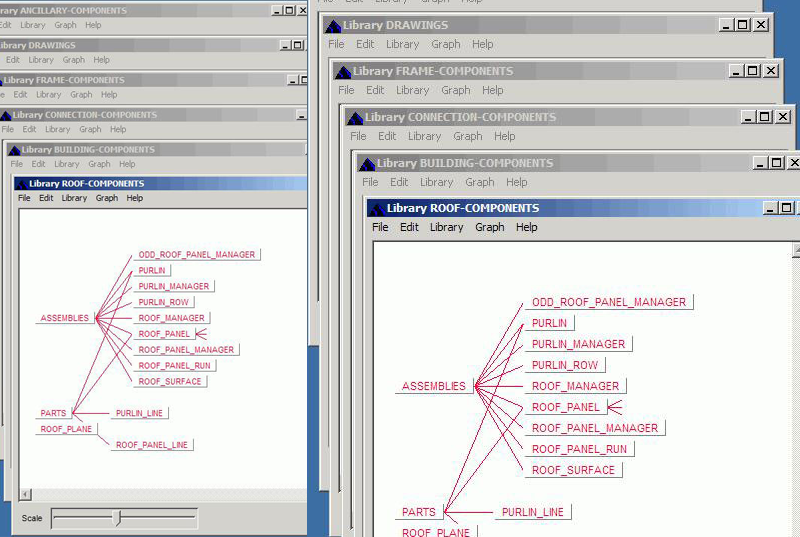Image resolution: width=800 pixels, height=537 pixels.
Task: Open Graph menu in left BUILDING-COMPONENTS window
Action: click(99, 164)
